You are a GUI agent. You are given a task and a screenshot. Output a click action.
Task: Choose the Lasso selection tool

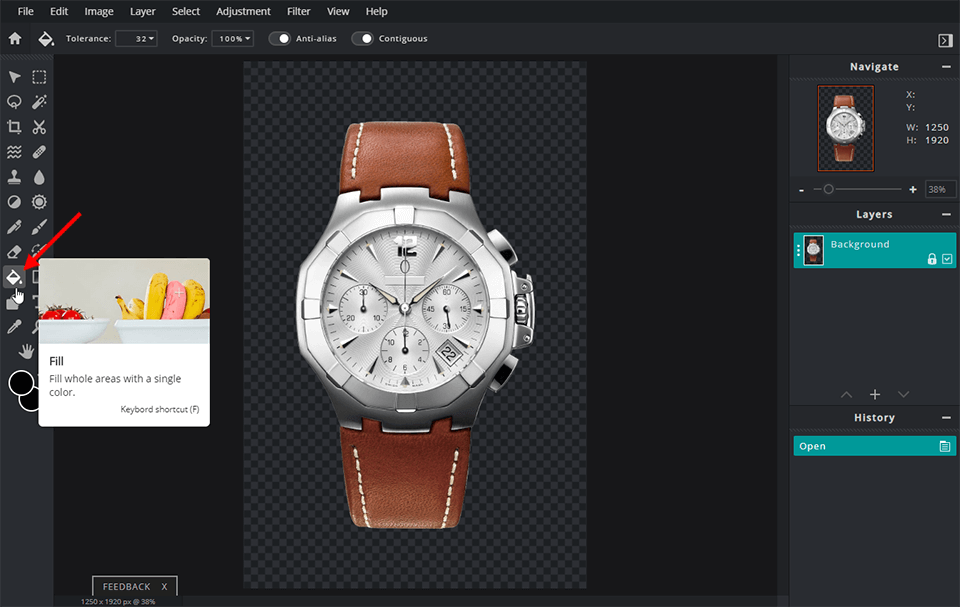tap(14, 102)
